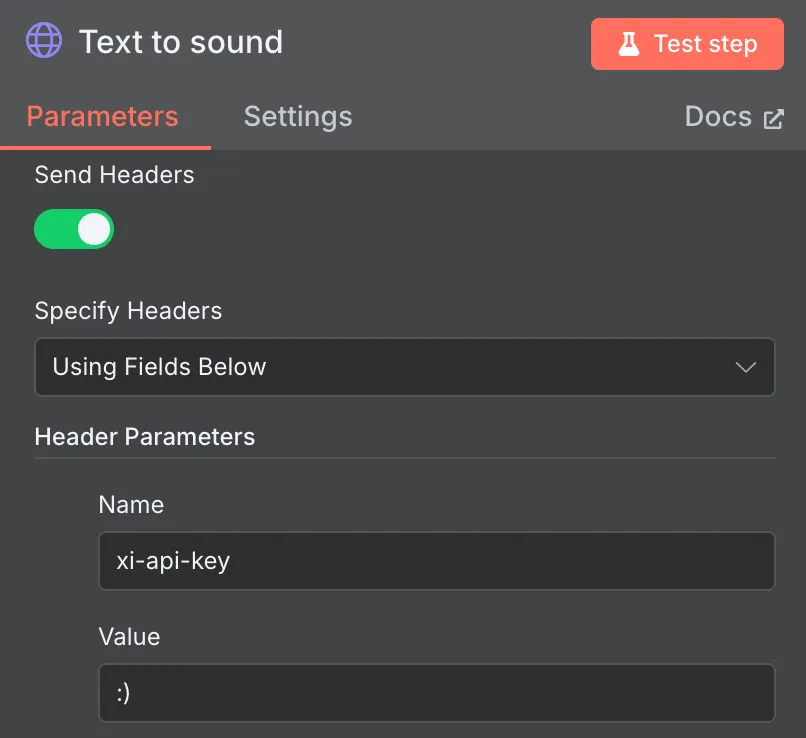Viewport: 806px width, 738px height.
Task: Click the external link icon beside Docs
Action: click(x=771, y=117)
